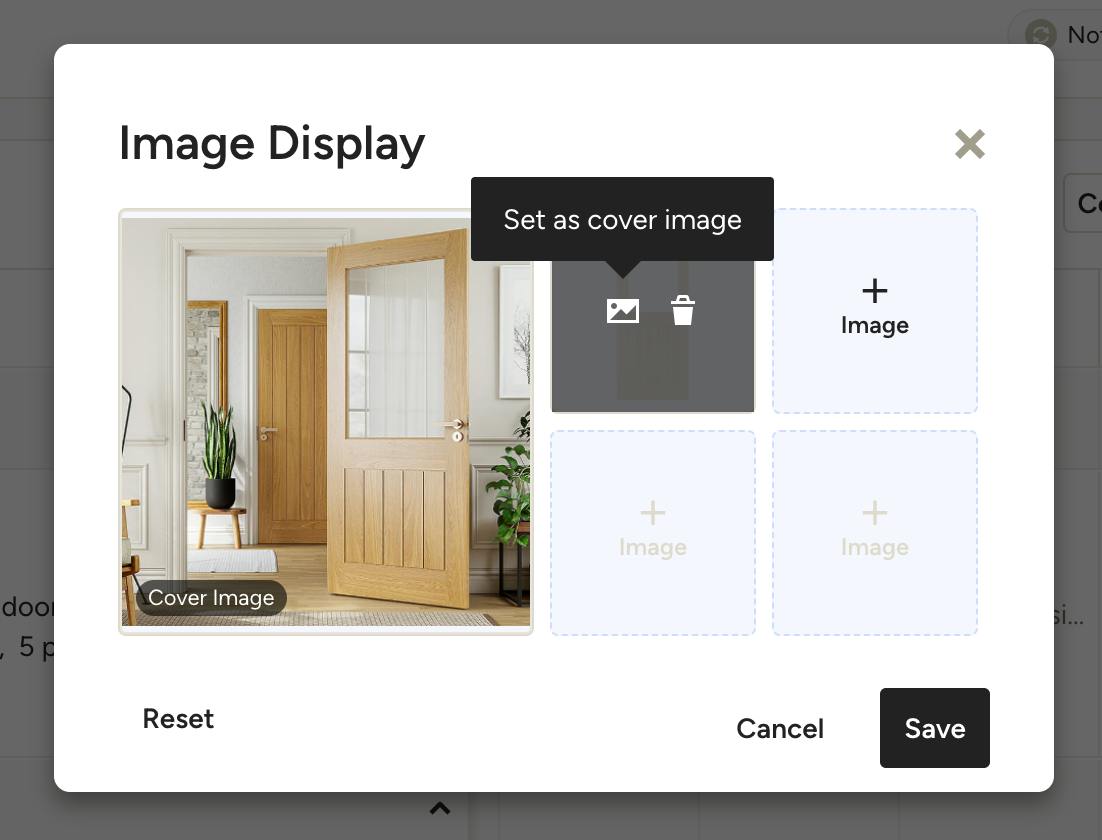Click Reset to restore images

coord(178,718)
